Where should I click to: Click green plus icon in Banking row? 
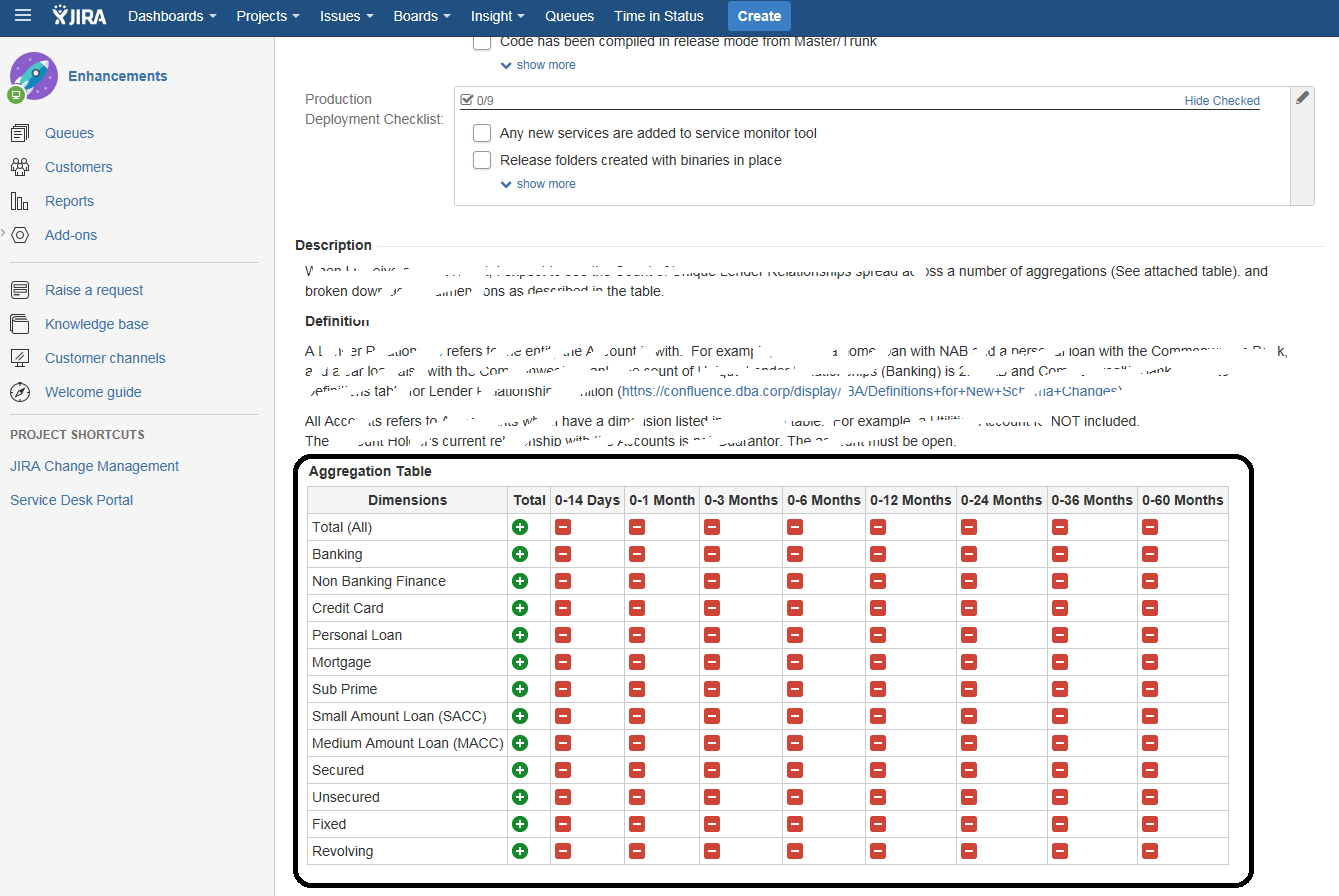(519, 554)
